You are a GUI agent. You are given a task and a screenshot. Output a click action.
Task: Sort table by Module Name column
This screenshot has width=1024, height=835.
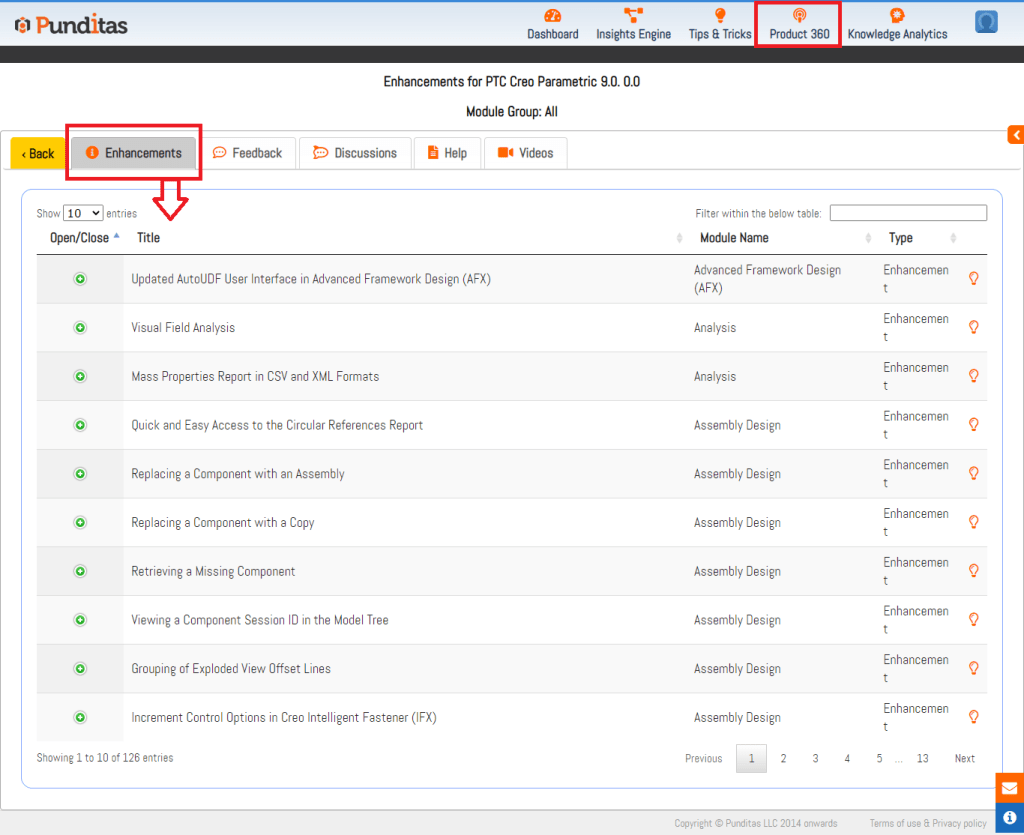(x=734, y=238)
